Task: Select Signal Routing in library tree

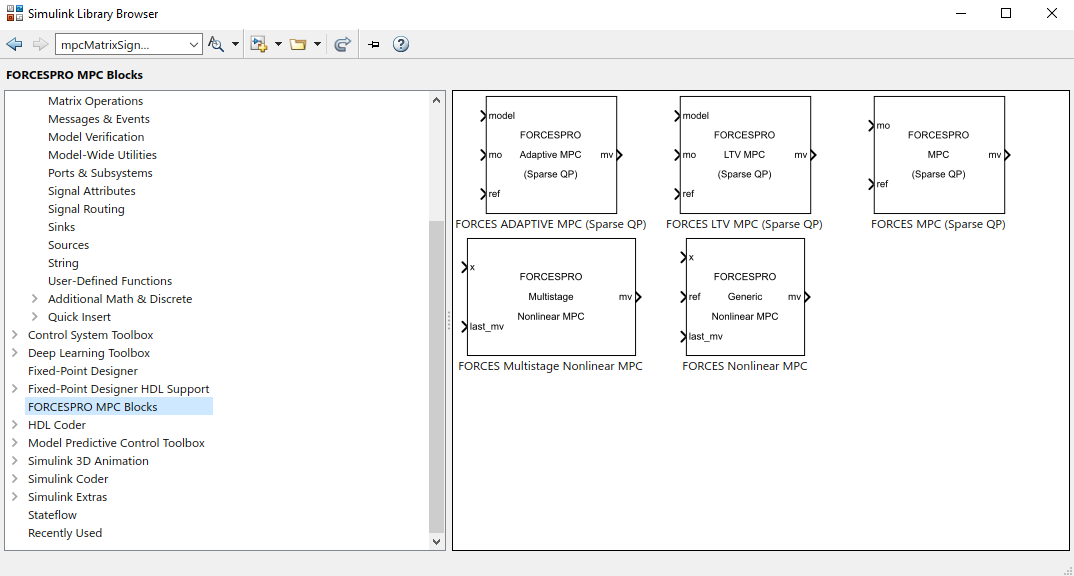Action: (86, 209)
